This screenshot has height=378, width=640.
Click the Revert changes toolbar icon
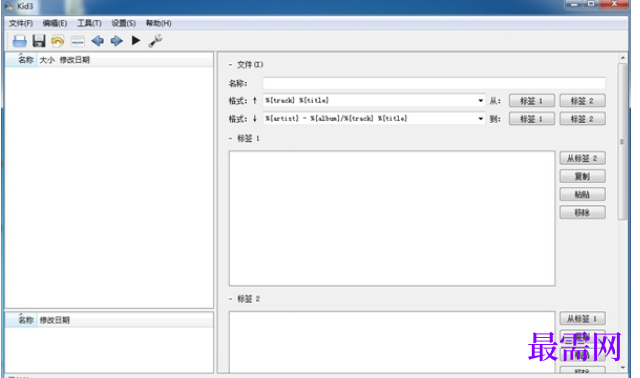click(58, 41)
